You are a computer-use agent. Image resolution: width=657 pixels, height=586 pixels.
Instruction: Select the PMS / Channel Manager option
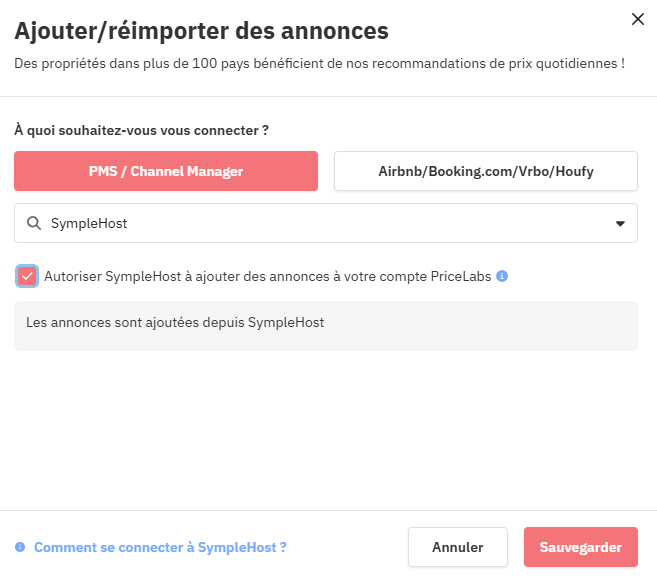[166, 171]
